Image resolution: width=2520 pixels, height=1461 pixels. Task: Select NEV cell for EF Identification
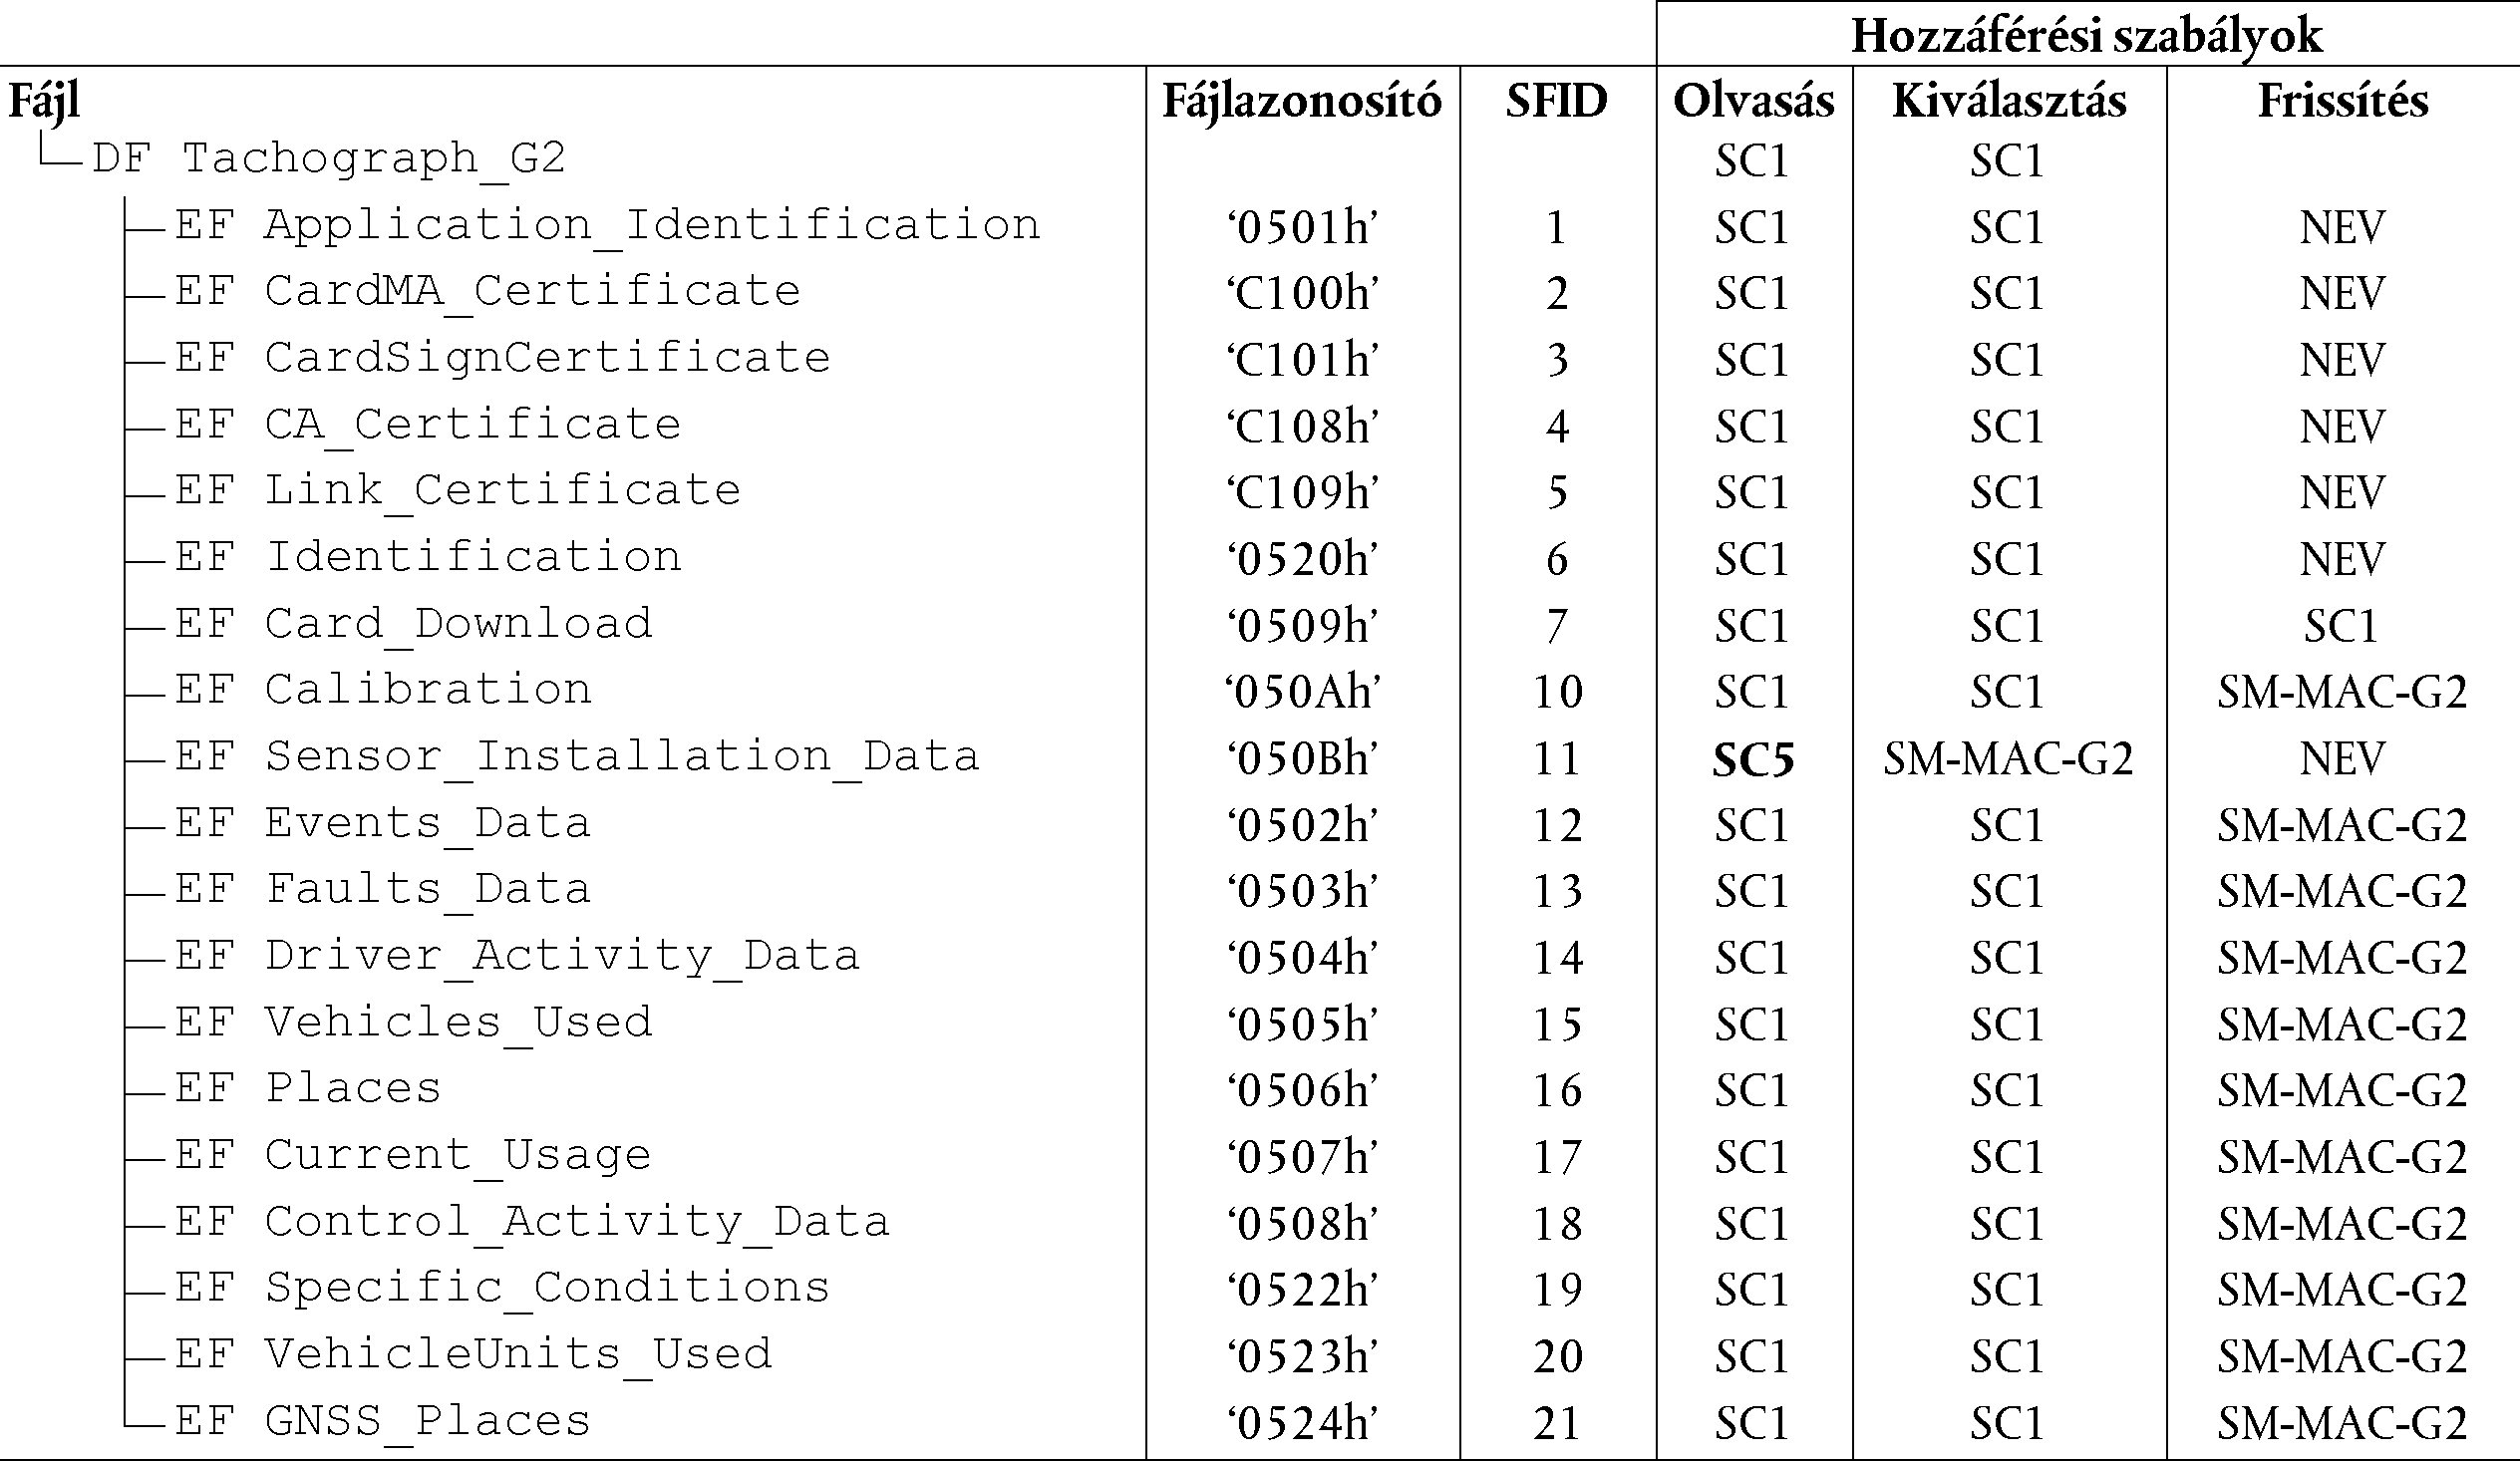pyautogui.click(x=2342, y=559)
